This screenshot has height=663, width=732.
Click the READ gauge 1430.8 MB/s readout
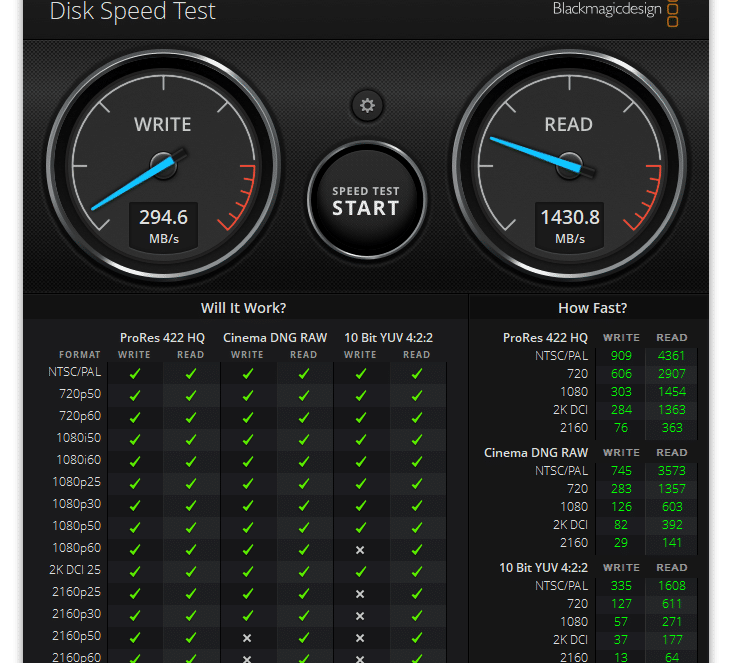(570, 226)
